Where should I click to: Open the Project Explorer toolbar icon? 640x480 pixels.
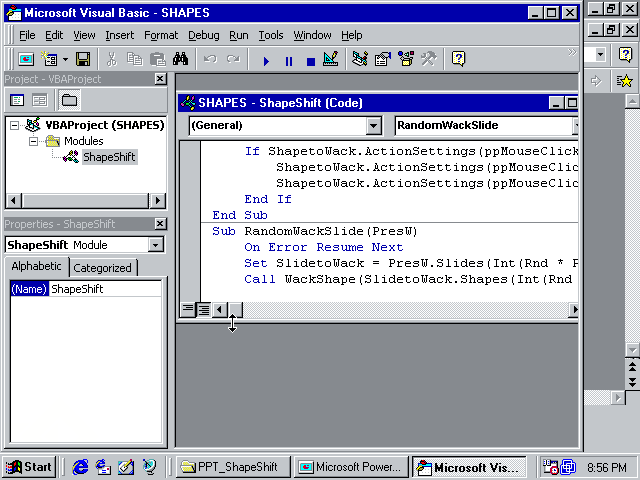360,59
